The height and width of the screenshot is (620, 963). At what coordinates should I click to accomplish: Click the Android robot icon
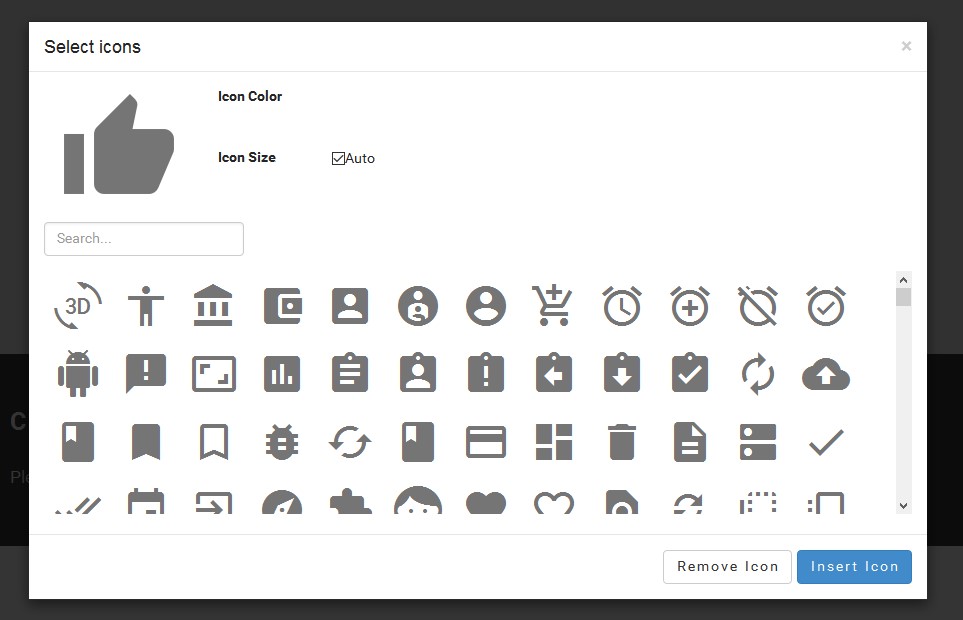tap(77, 373)
